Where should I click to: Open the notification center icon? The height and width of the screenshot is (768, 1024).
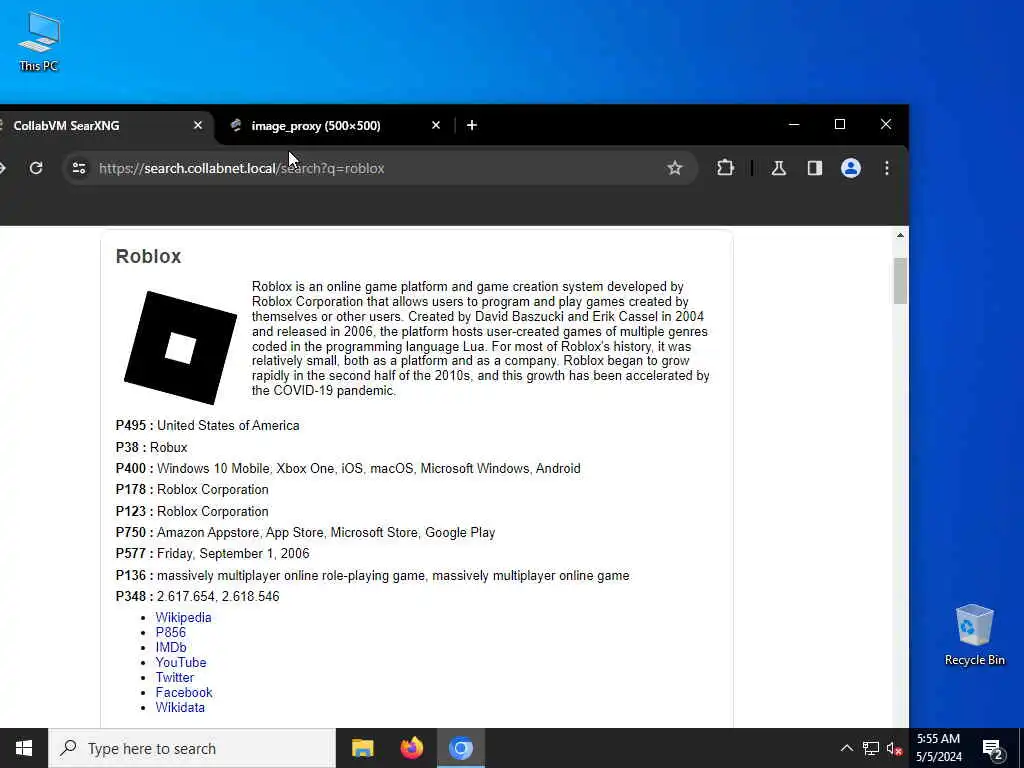click(992, 749)
